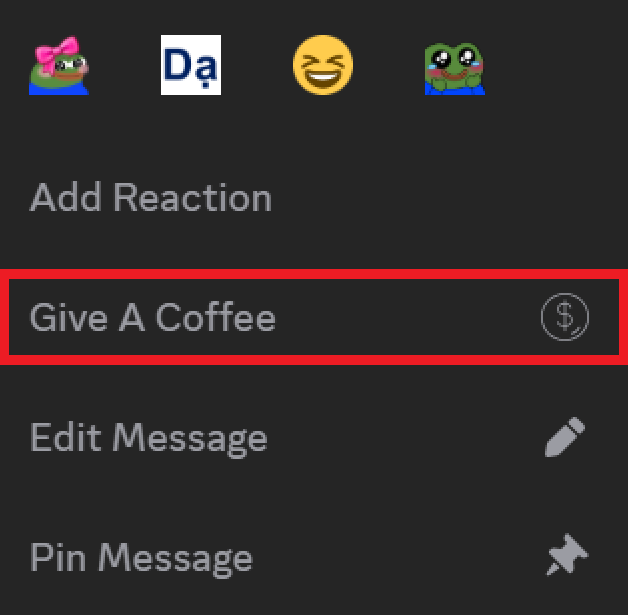Click the pushpin icon next to Pin Message
This screenshot has height=615, width=628.
(566, 555)
